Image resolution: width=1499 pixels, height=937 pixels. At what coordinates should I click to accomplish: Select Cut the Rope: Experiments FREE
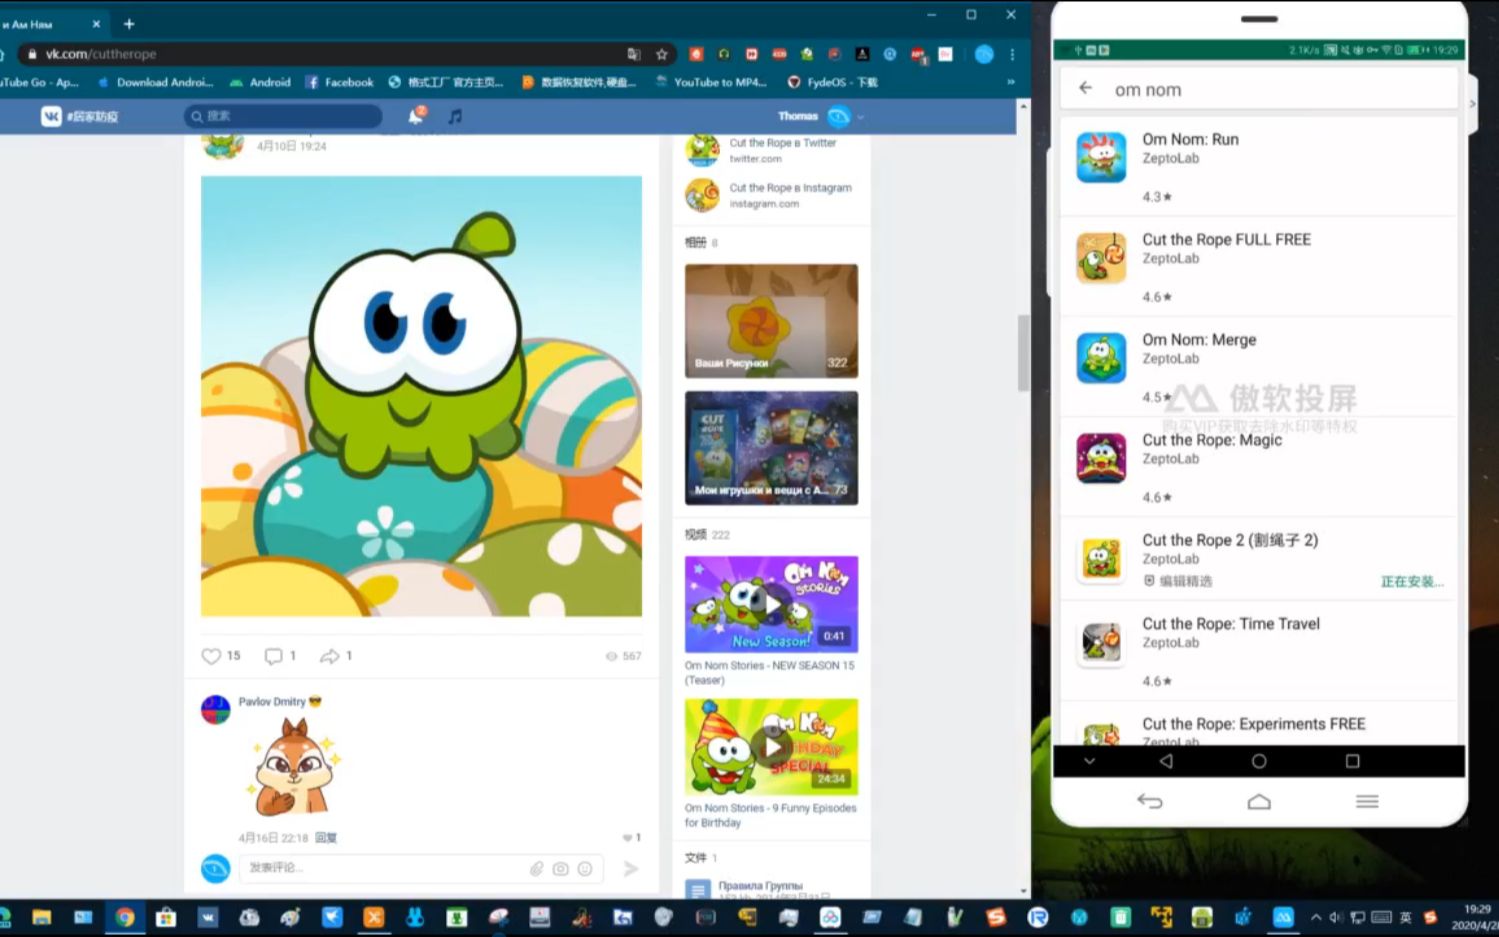(x=1258, y=725)
